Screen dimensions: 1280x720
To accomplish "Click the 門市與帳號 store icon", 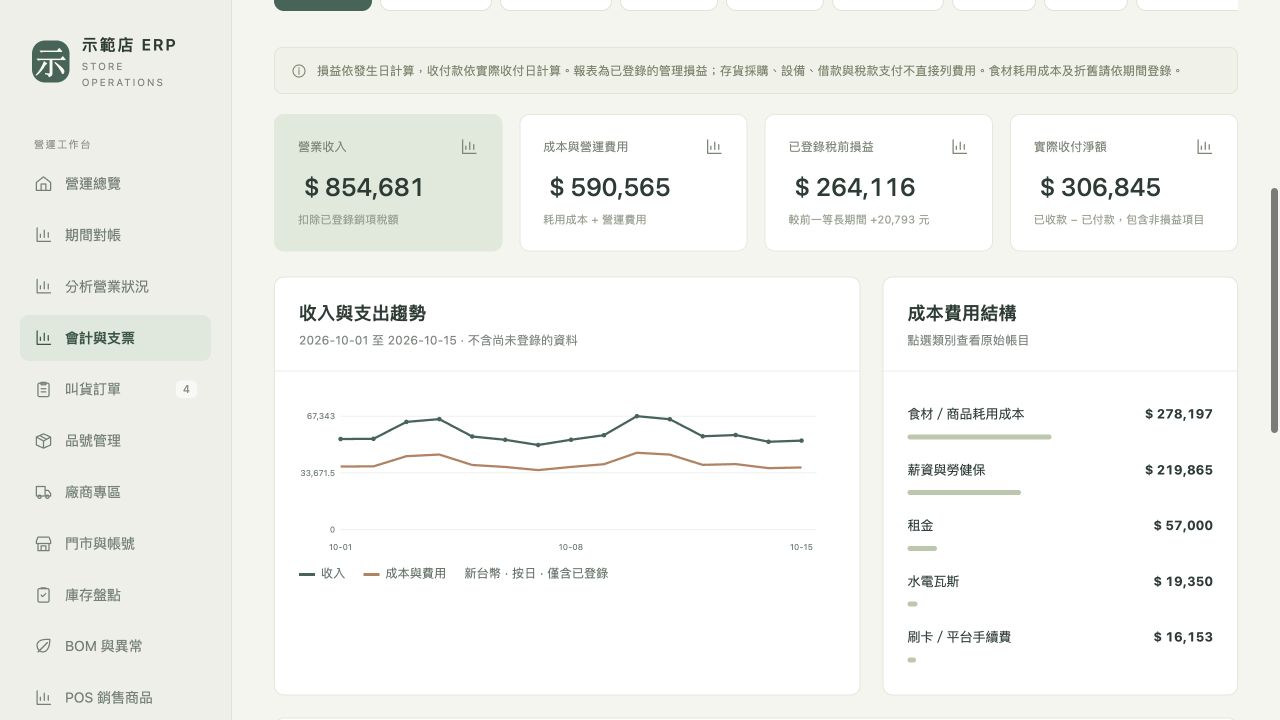I will click(x=43, y=544).
